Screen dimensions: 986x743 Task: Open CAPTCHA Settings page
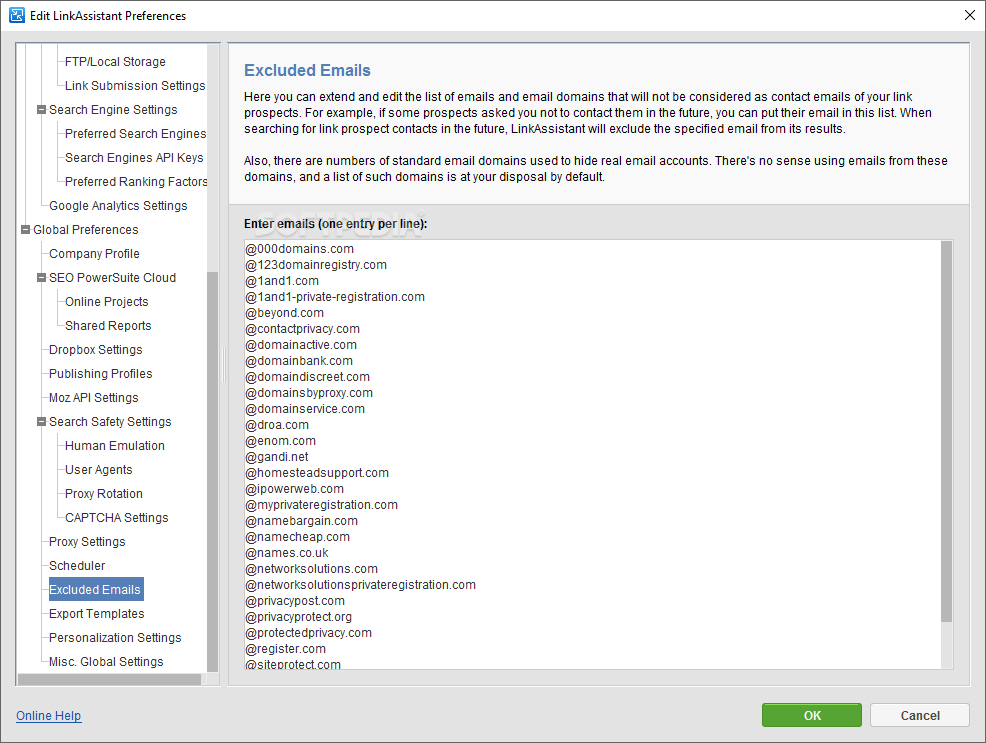[116, 517]
